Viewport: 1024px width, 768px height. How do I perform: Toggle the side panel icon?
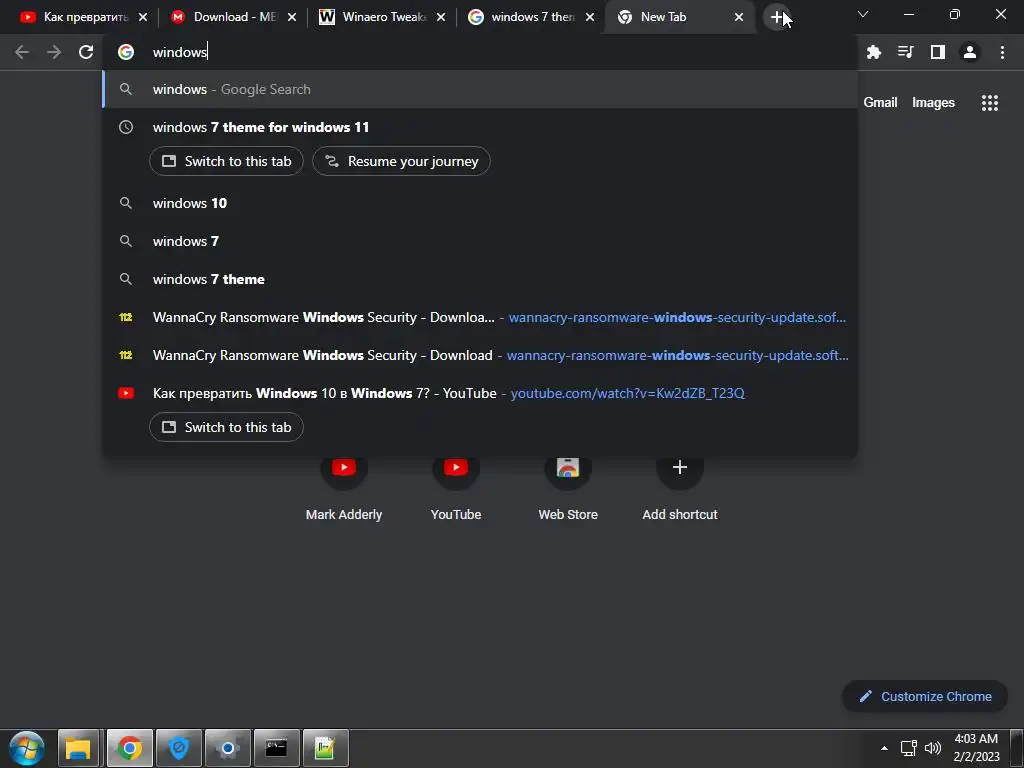(937, 52)
